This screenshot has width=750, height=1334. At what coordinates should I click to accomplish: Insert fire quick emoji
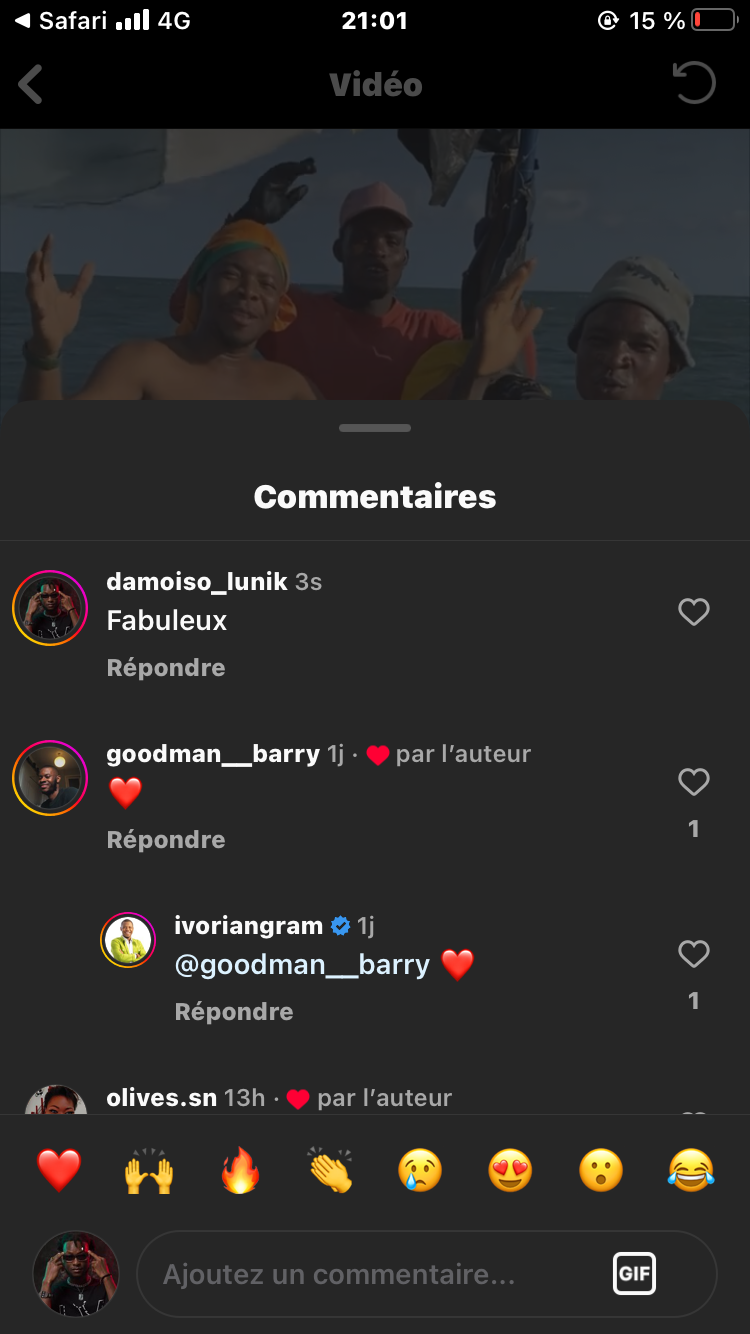(x=240, y=1169)
